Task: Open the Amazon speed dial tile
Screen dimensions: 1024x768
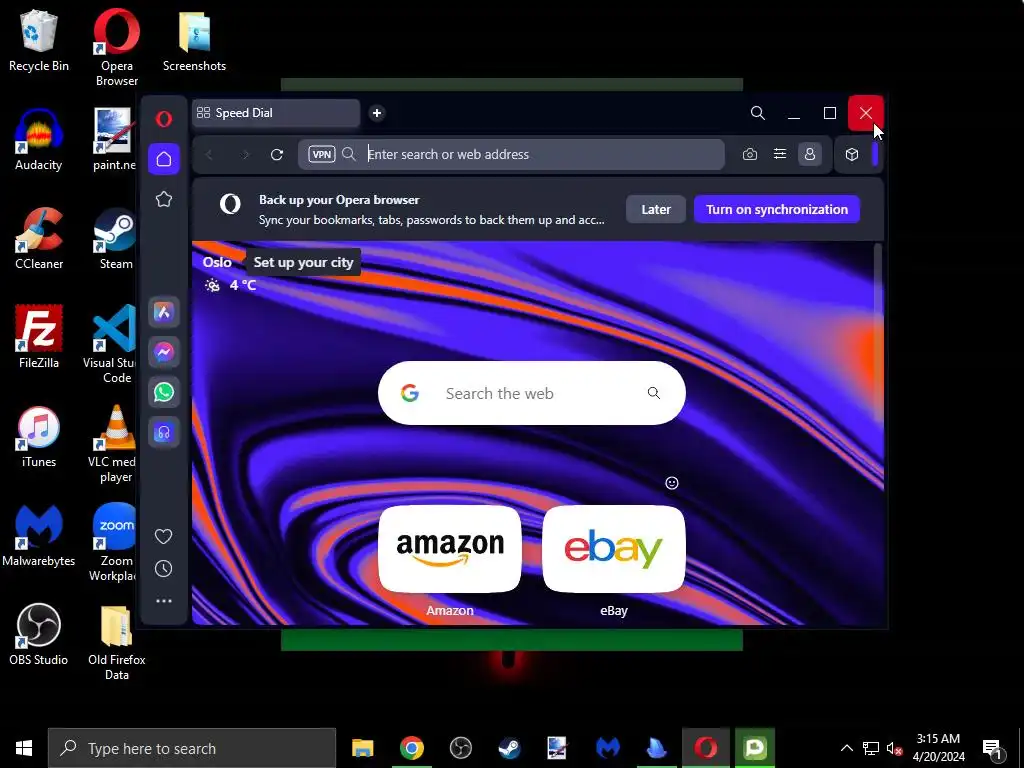Action: pos(450,549)
